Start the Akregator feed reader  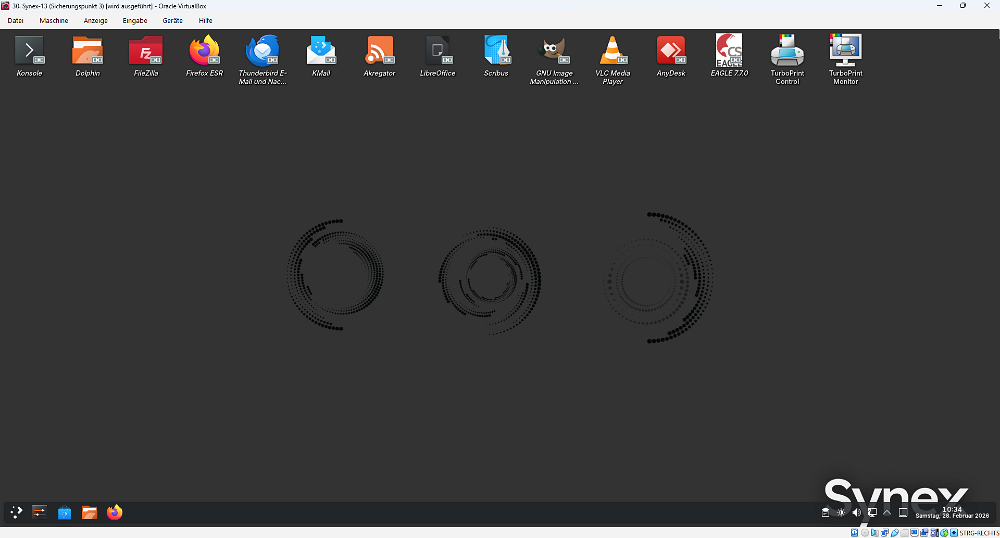coord(380,51)
